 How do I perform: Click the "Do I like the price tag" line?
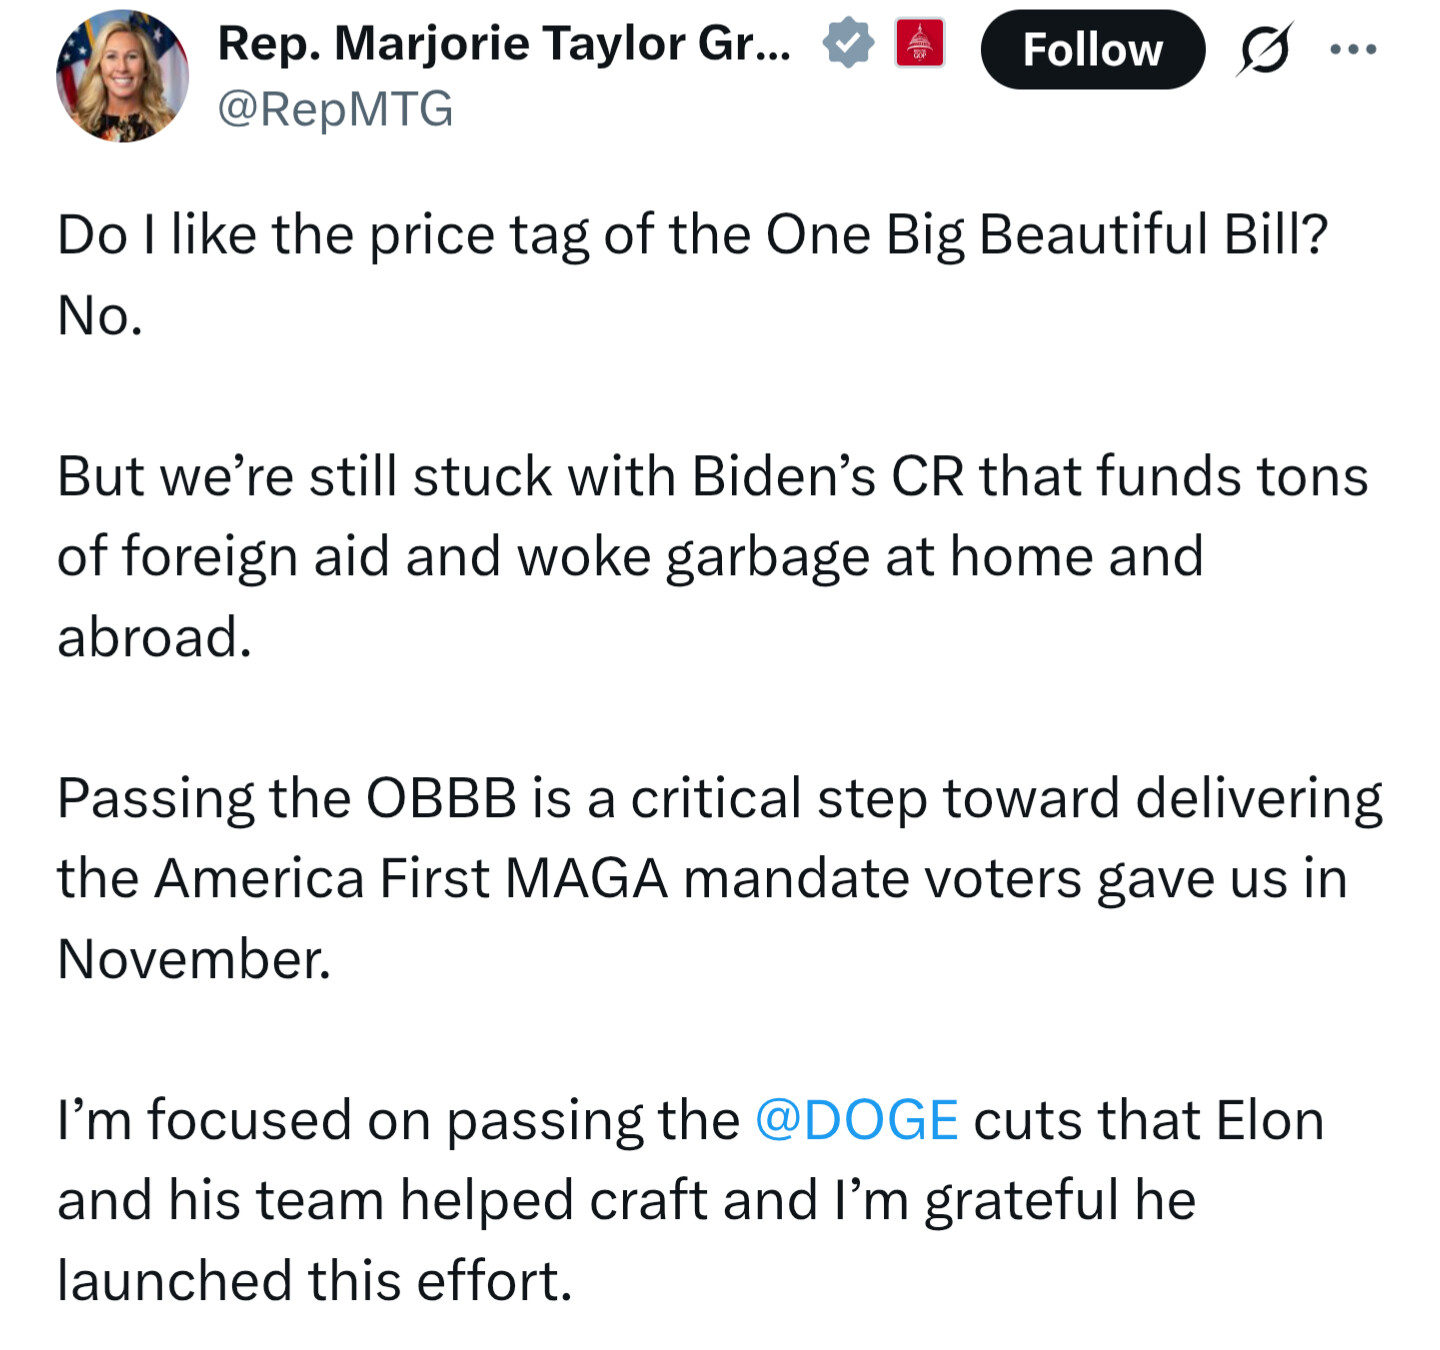click(x=692, y=236)
